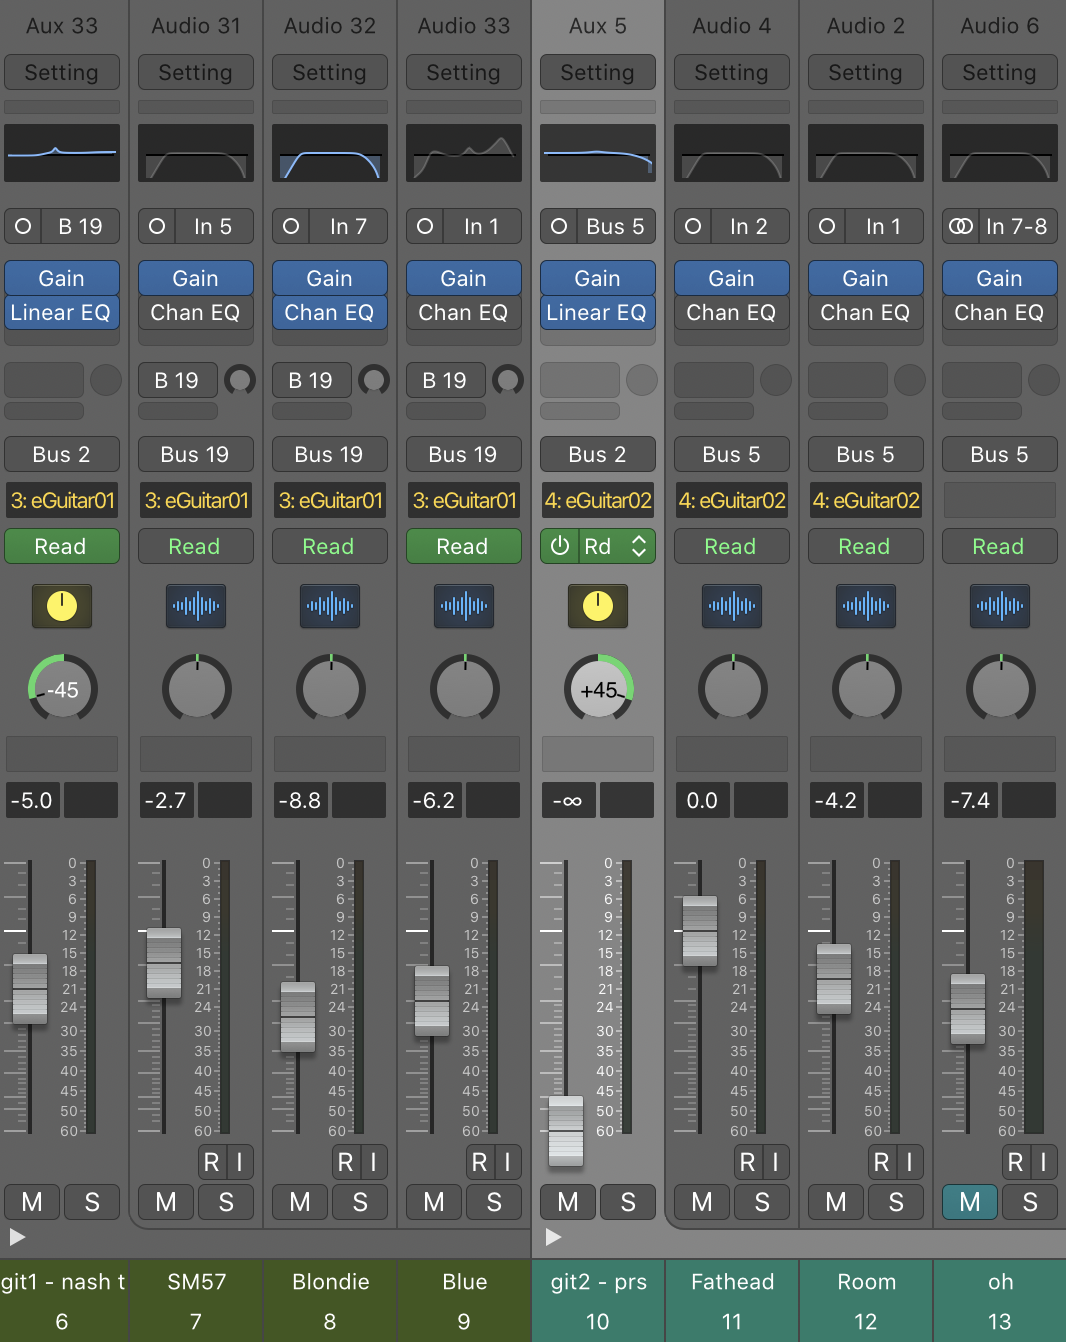Click the mono format icon on Audio 31

[157, 226]
